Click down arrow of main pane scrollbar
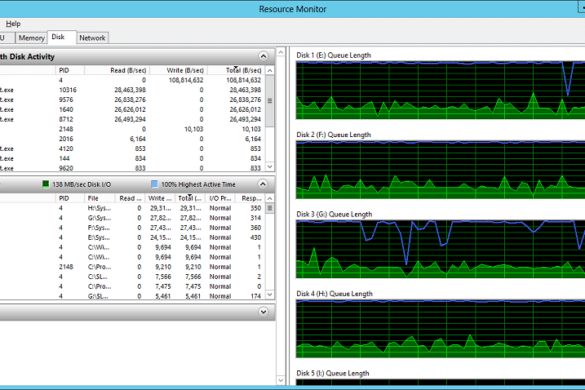This screenshot has height=390, width=585. coord(281,380)
